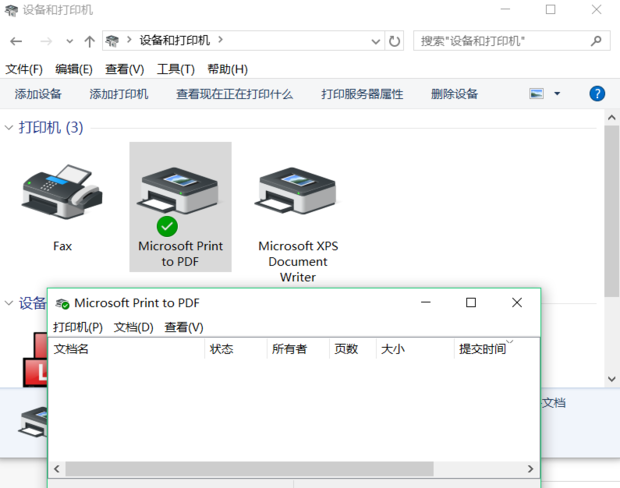This screenshot has width=620, height=488.
Task: Open 文档(D) menu in print queue
Action: coord(134,327)
